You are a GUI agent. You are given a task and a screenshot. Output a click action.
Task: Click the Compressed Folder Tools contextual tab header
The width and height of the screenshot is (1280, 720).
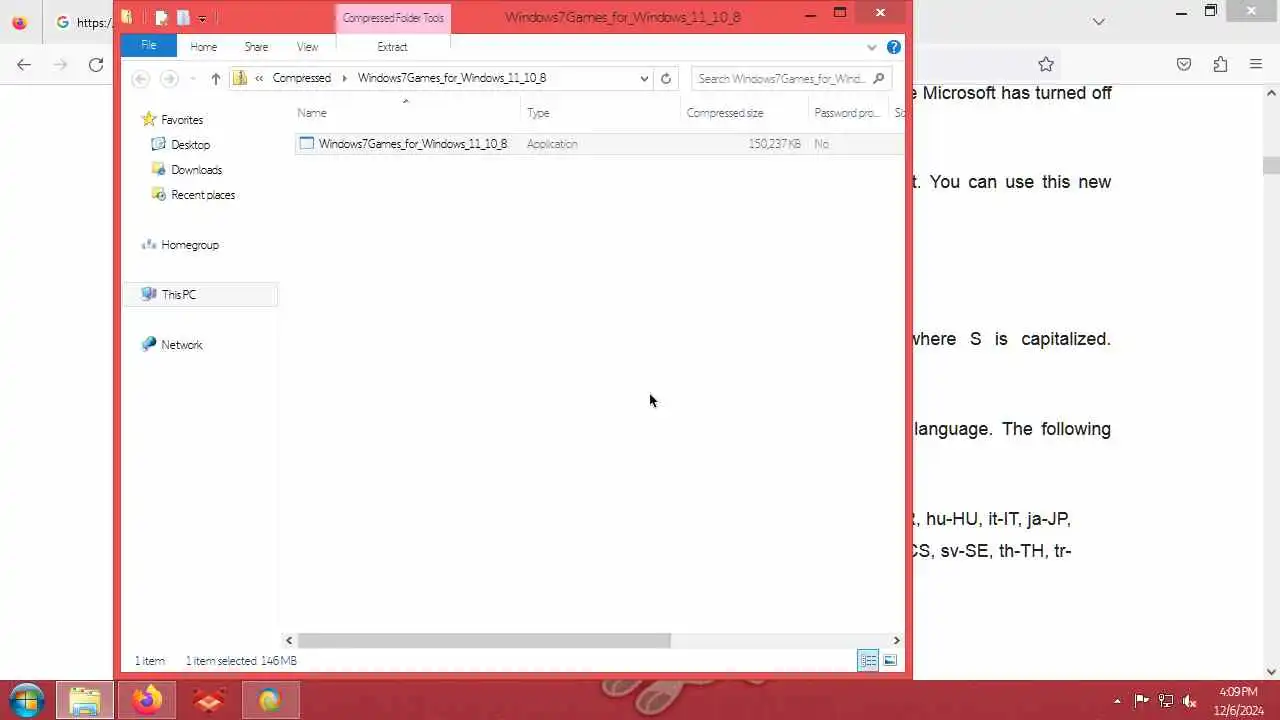[393, 18]
